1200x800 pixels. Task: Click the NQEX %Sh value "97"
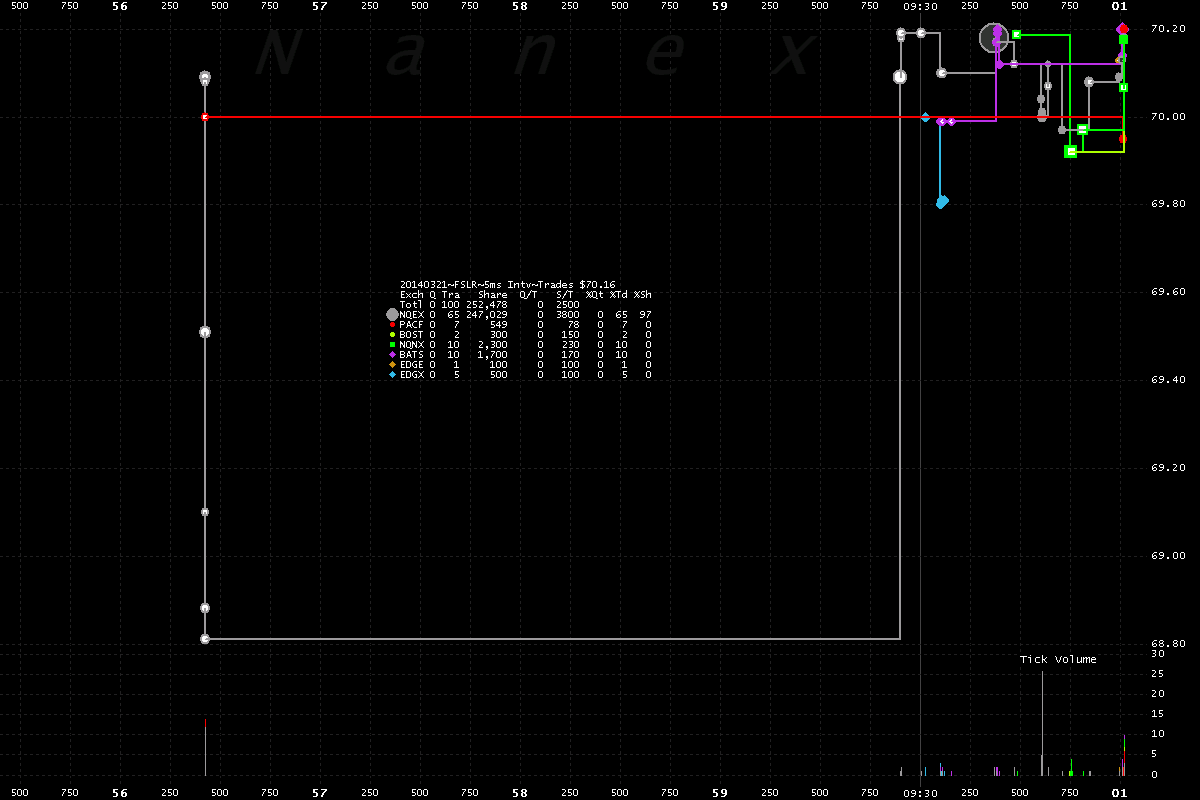coord(646,315)
